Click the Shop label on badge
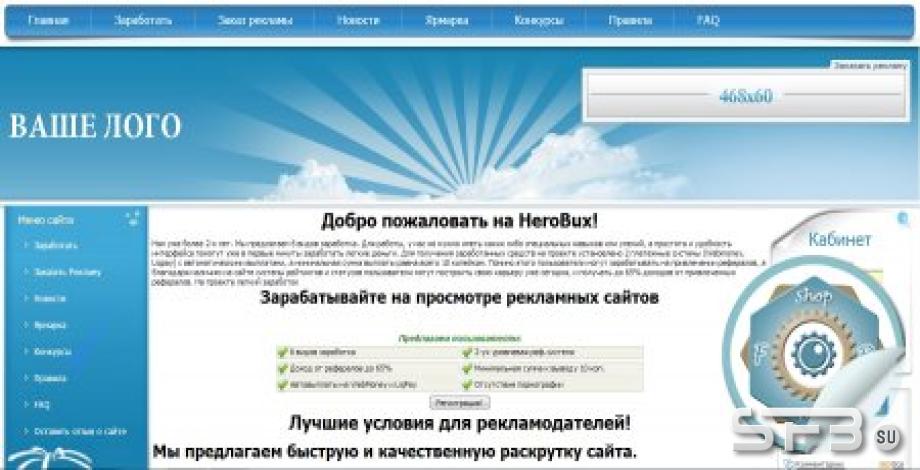The width and height of the screenshot is (920, 470). (x=813, y=295)
